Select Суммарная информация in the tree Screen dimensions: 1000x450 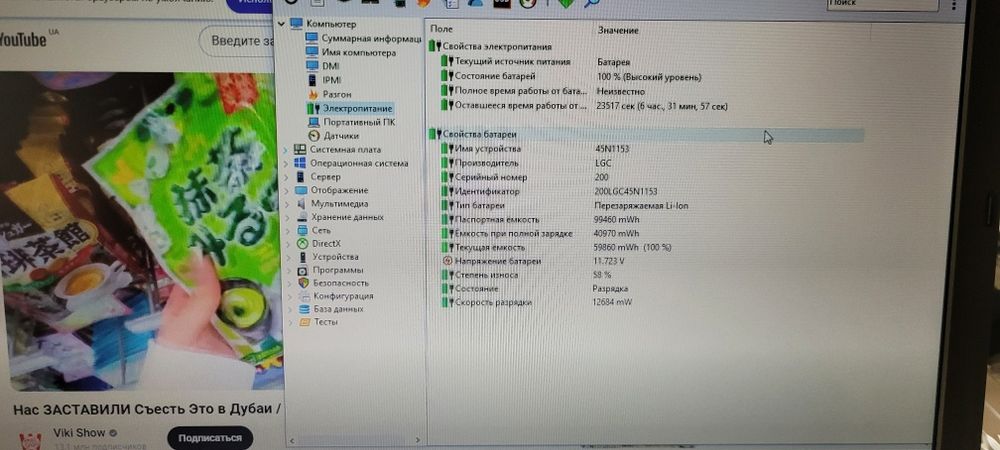pos(363,38)
